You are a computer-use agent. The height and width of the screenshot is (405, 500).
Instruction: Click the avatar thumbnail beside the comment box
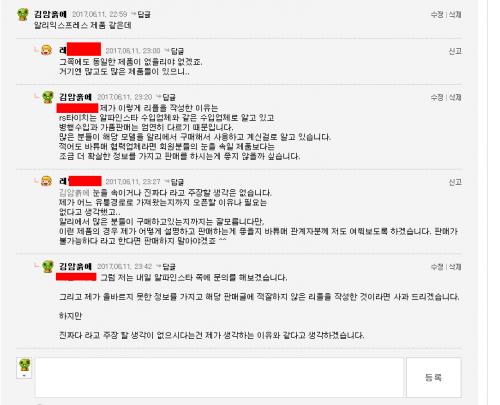click(x=24, y=368)
